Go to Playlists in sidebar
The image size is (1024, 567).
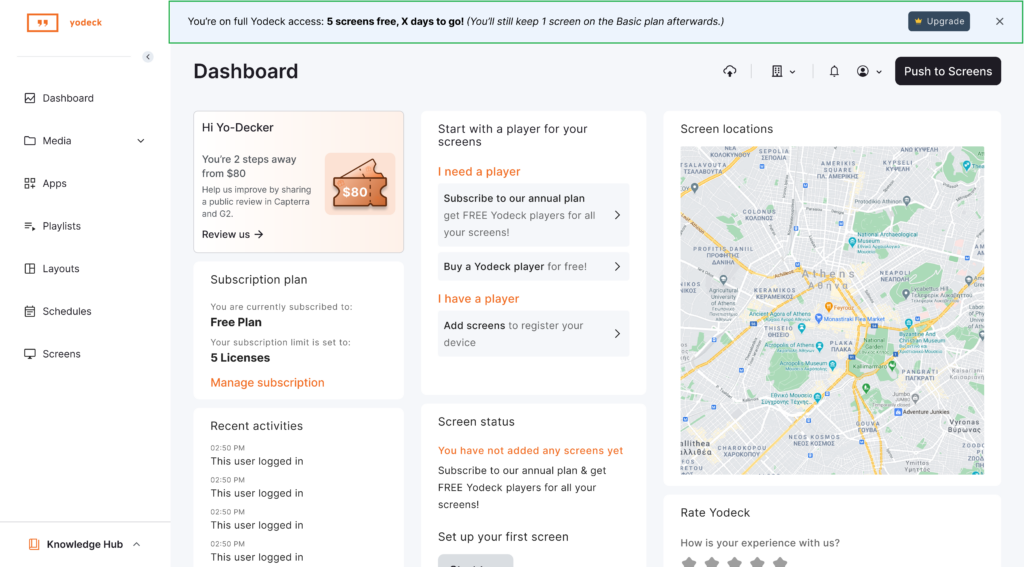point(61,226)
